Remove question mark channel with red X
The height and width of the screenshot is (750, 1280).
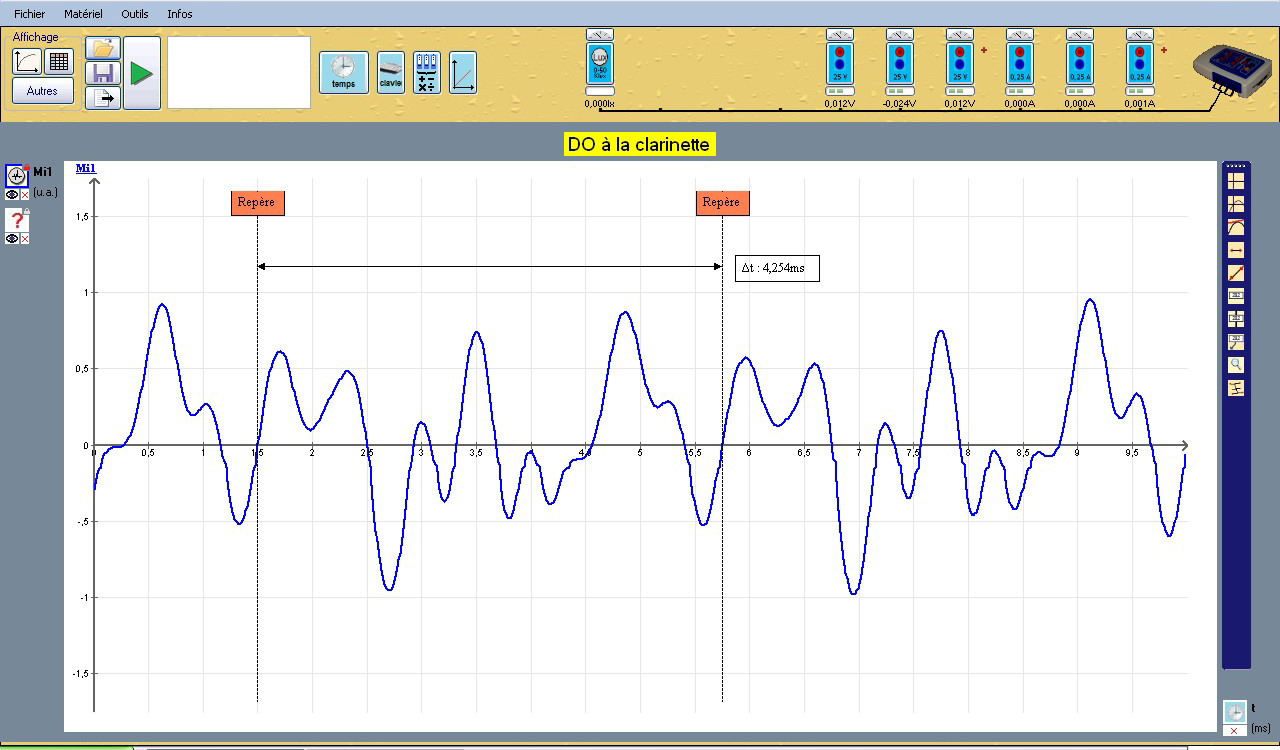pyautogui.click(x=25, y=239)
